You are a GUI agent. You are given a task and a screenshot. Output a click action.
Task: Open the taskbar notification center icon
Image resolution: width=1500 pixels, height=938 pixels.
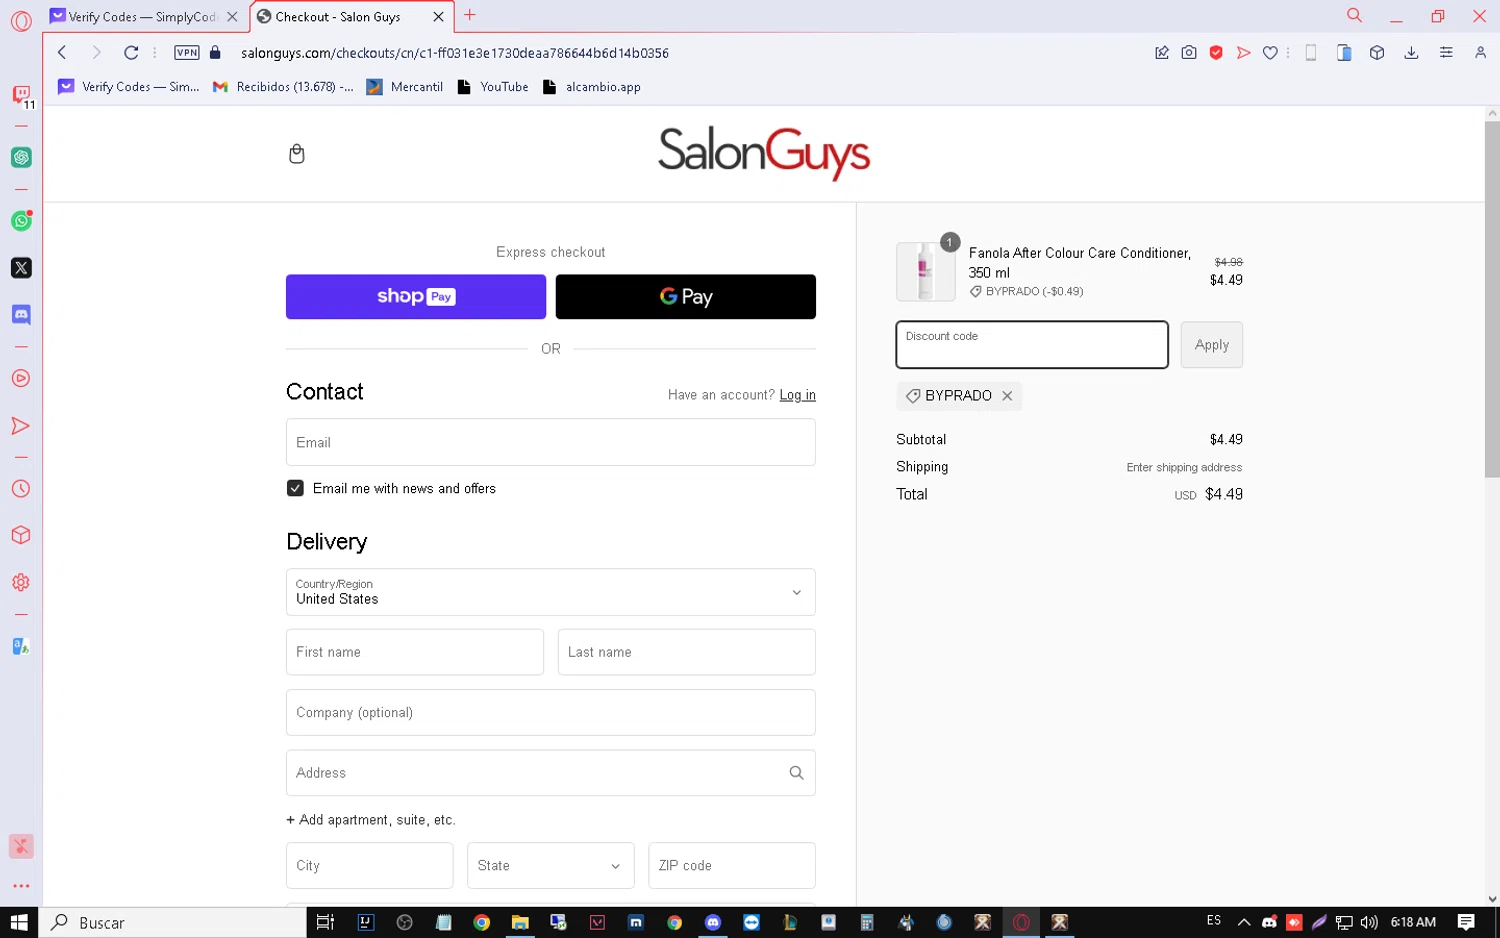point(1466,922)
